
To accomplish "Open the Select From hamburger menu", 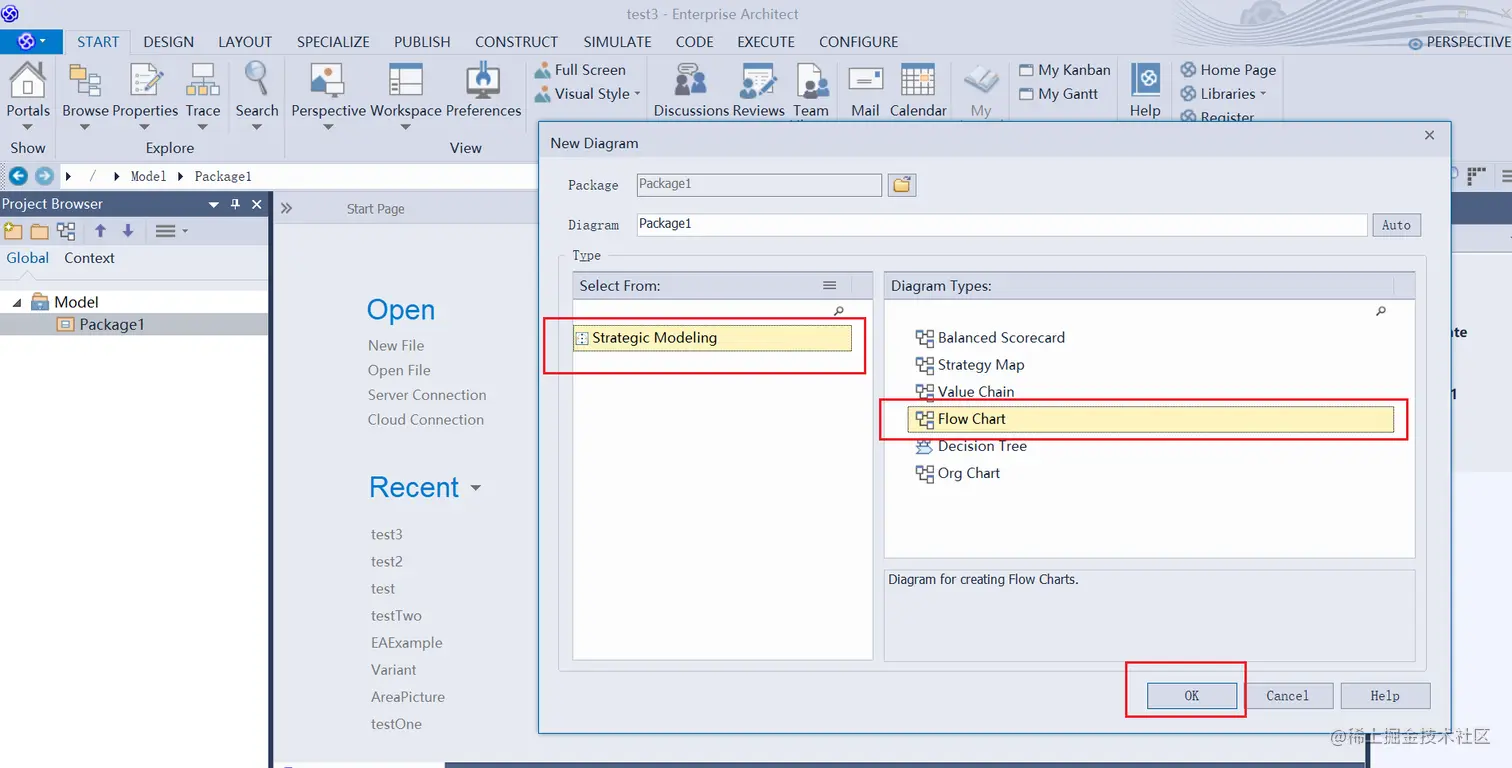I will 829,286.
